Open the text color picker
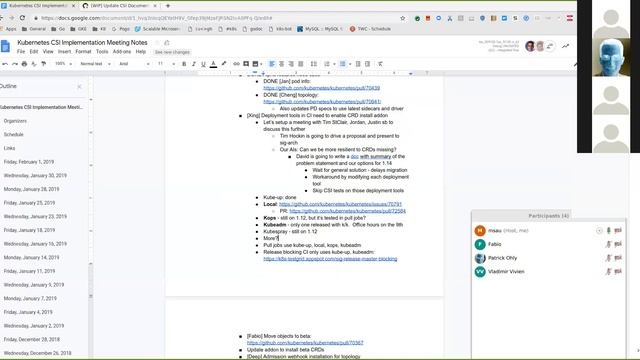640x360 pixels. point(213,64)
